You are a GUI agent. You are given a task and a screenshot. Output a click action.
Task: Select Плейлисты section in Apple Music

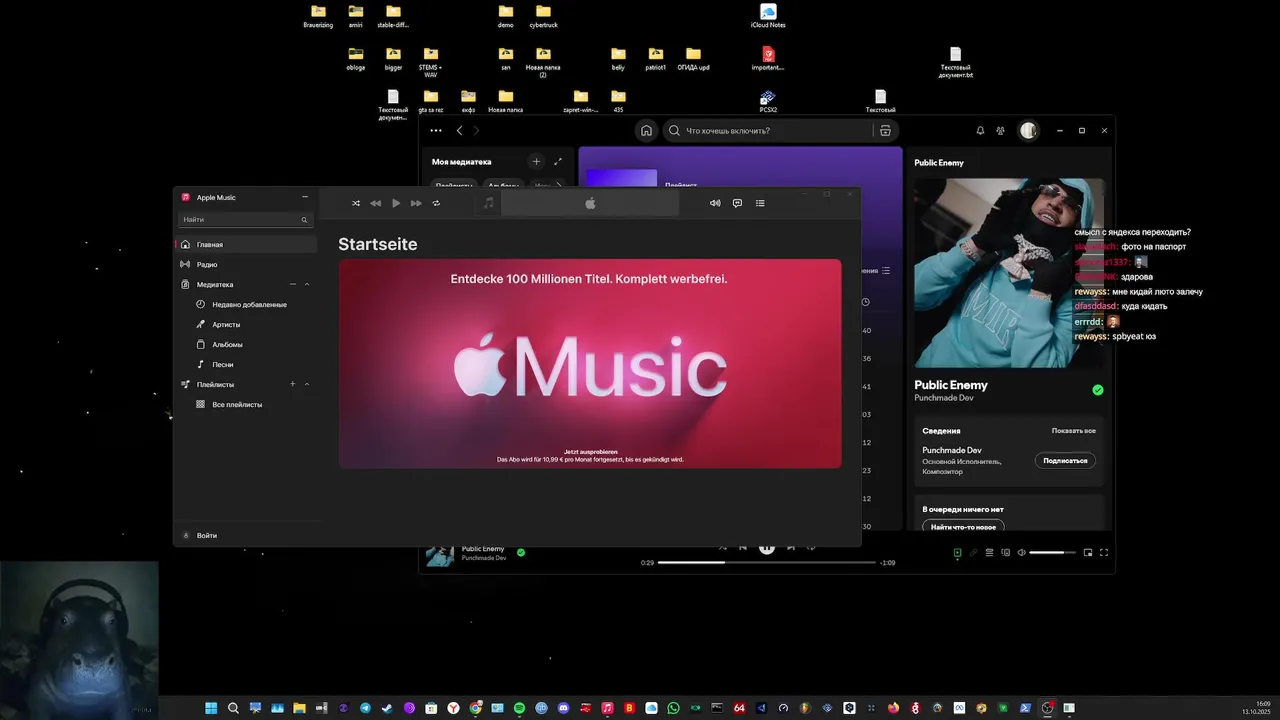(x=215, y=384)
